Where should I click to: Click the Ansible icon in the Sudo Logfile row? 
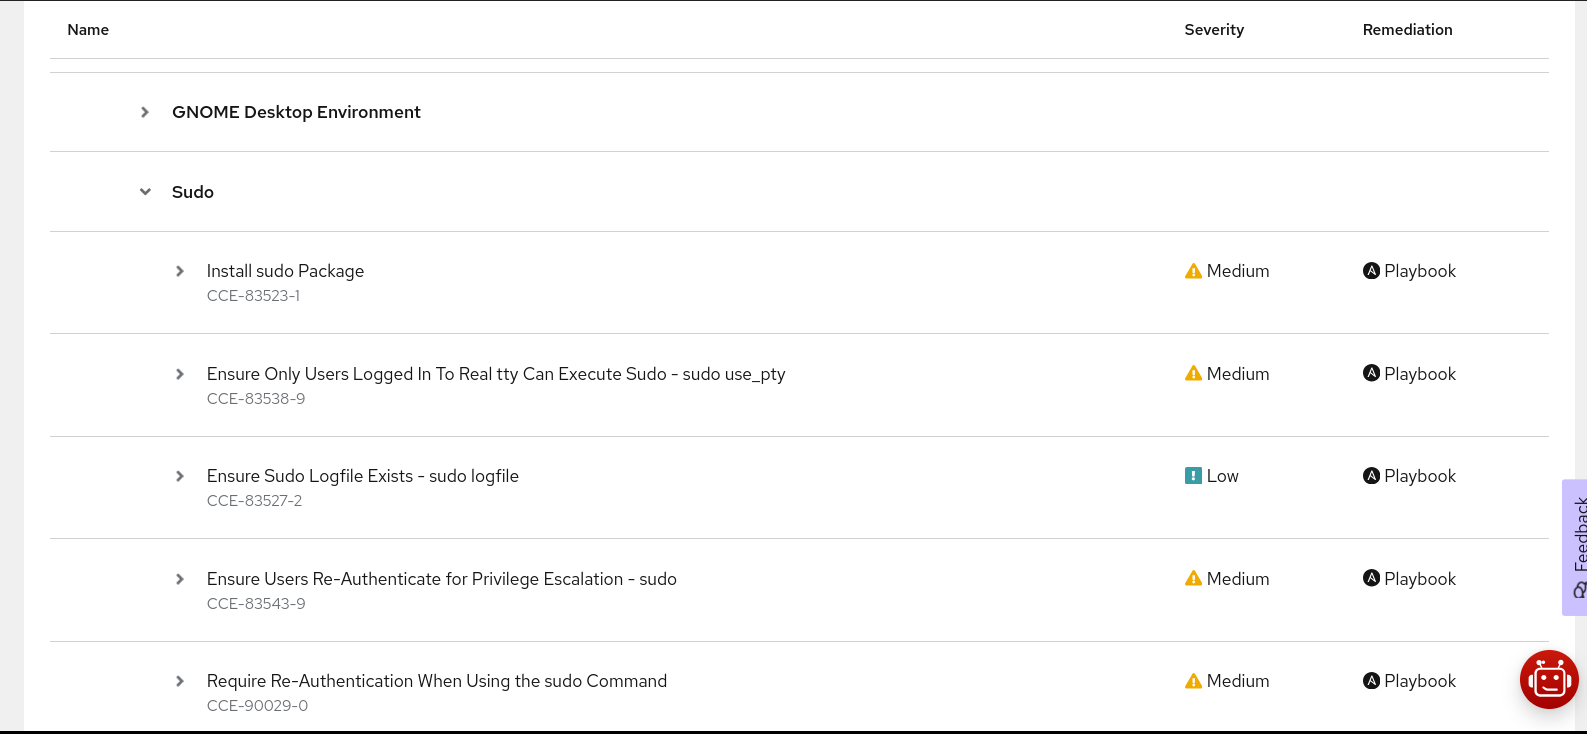(1371, 476)
